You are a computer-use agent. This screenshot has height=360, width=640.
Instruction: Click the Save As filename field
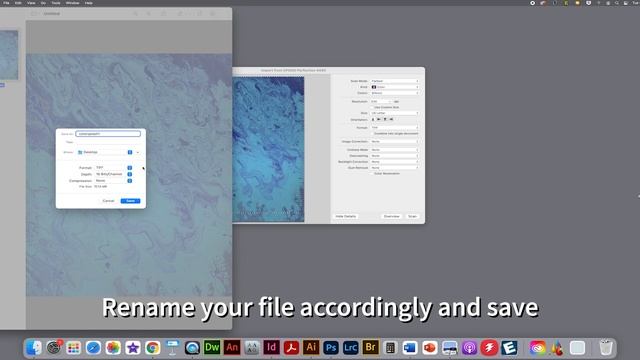(x=108, y=134)
